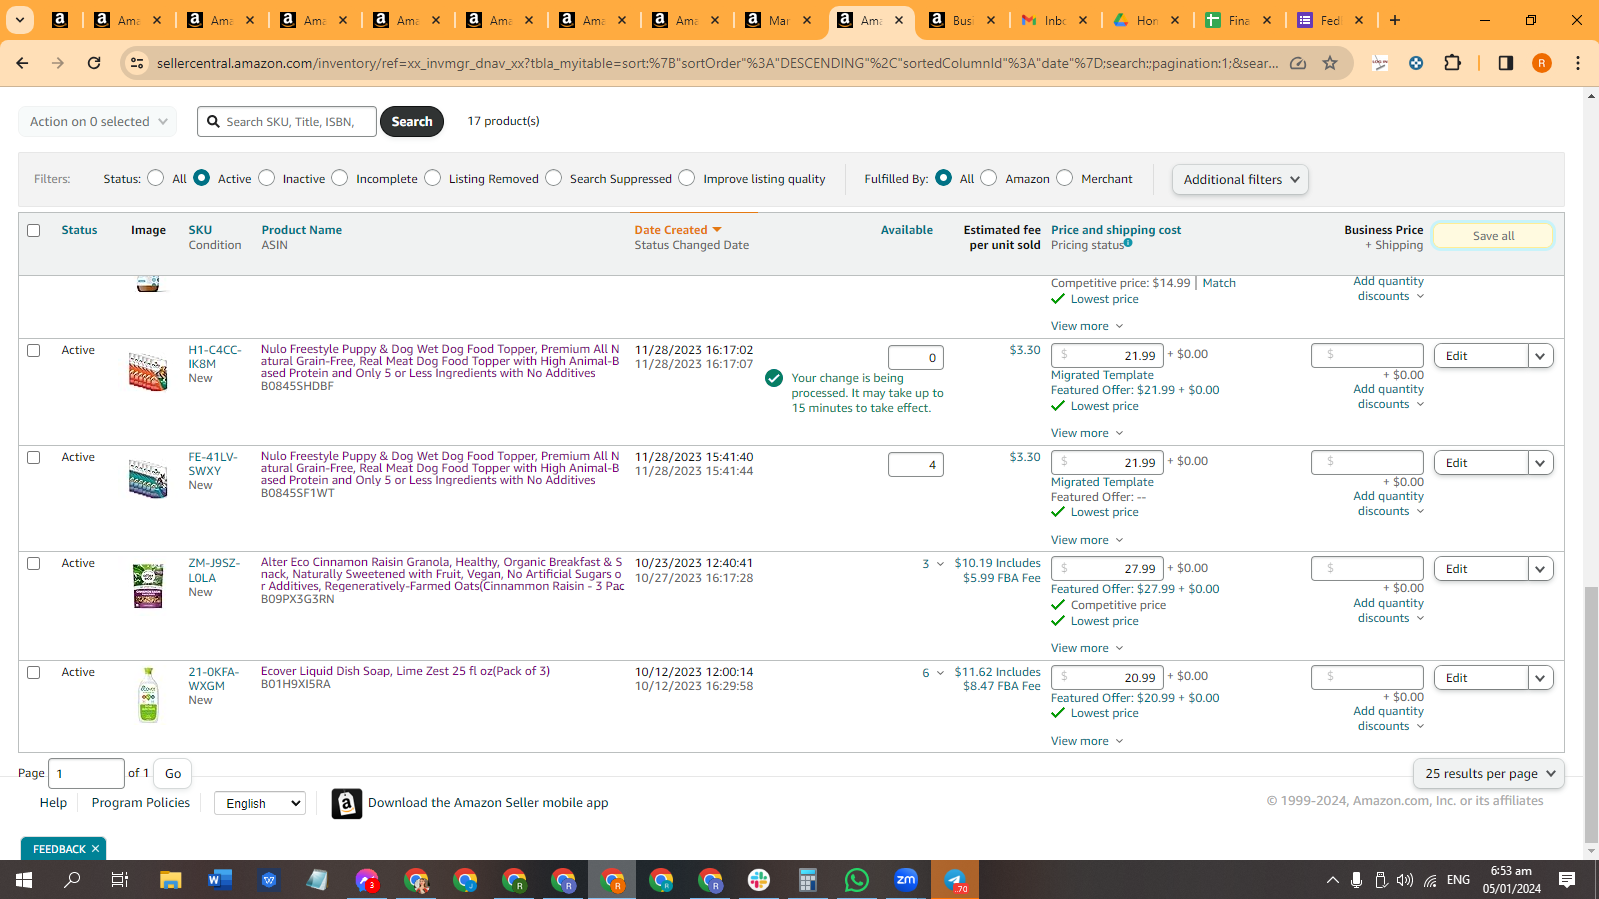The image size is (1599, 899).
Task: Click the Page number input field
Action: tap(87, 774)
